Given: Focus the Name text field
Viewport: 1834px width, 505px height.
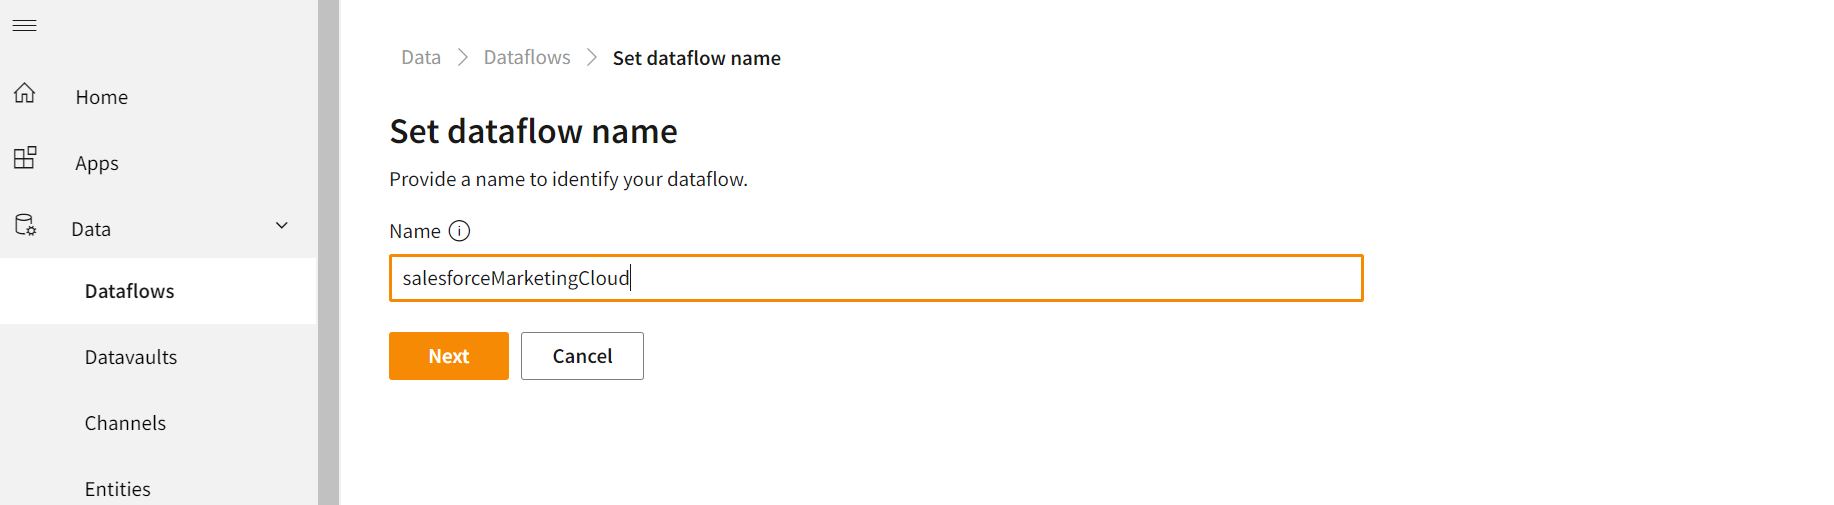Looking at the screenshot, I should tap(875, 278).
